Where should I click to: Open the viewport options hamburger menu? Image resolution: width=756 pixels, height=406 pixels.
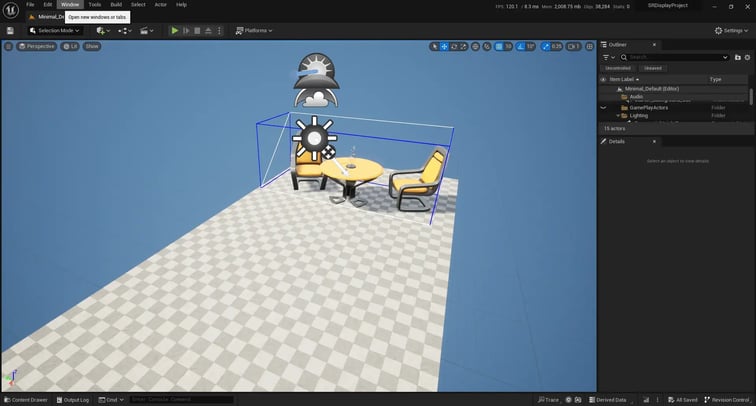pos(8,46)
